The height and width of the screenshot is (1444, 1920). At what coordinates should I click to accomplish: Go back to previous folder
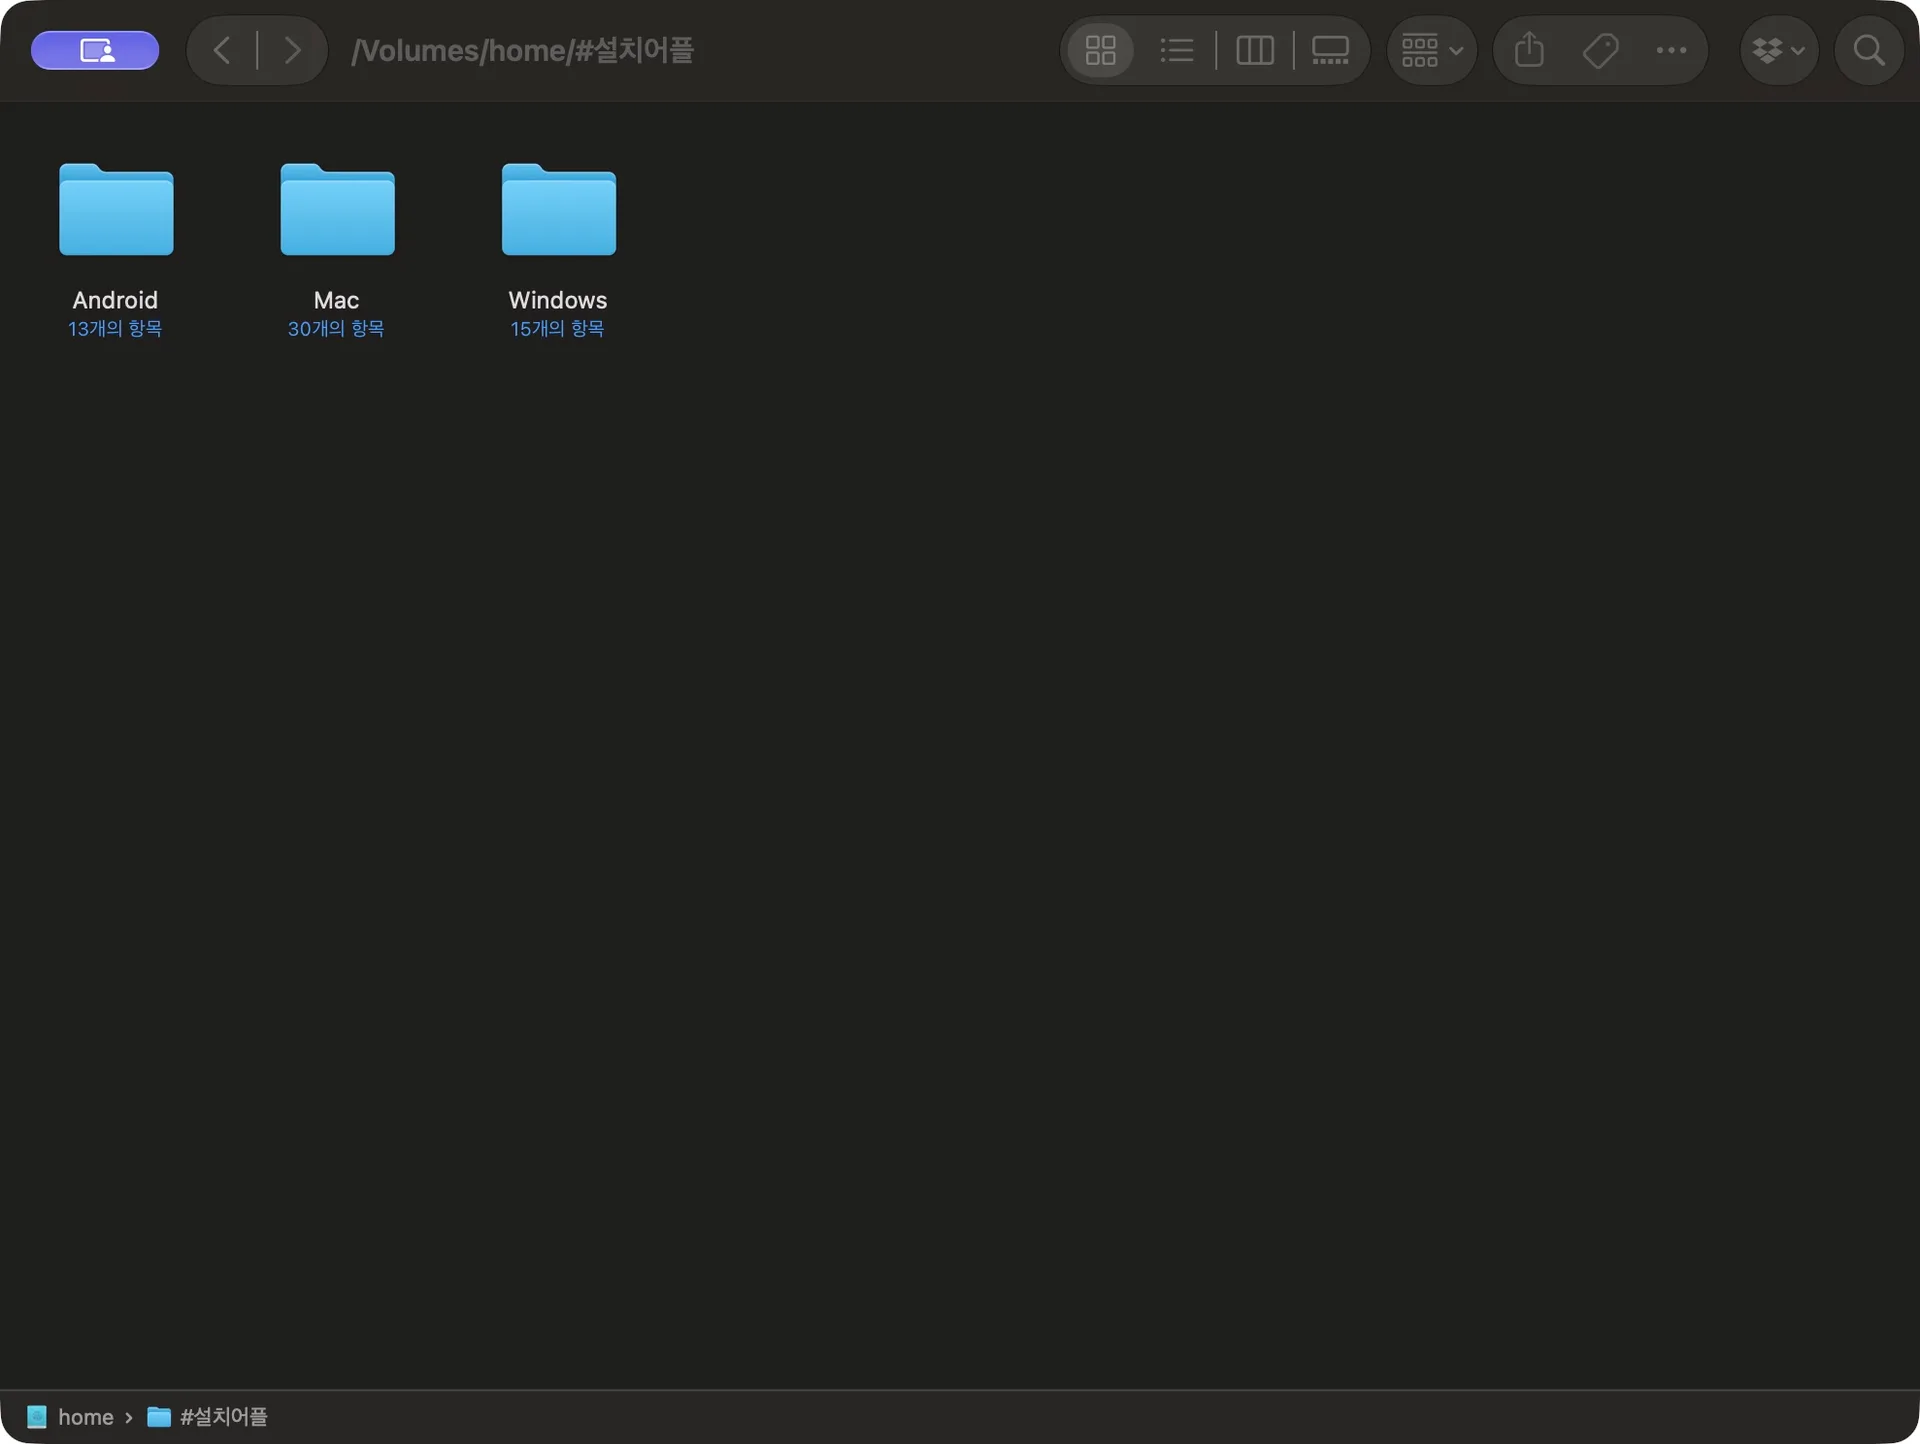point(222,50)
